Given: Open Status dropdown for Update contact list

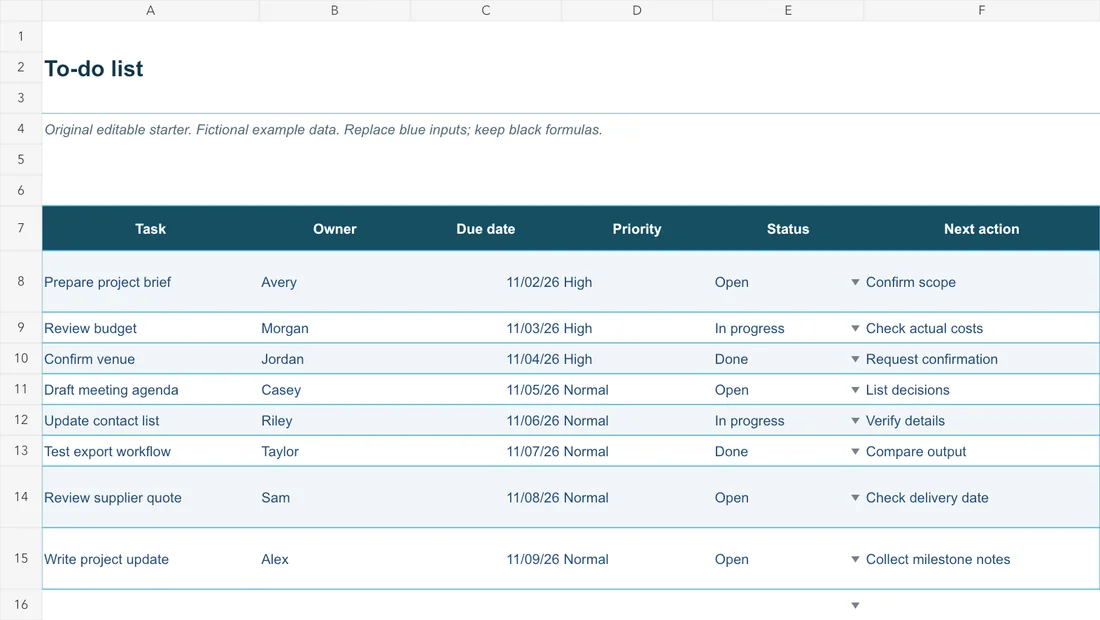Looking at the screenshot, I should tap(855, 421).
